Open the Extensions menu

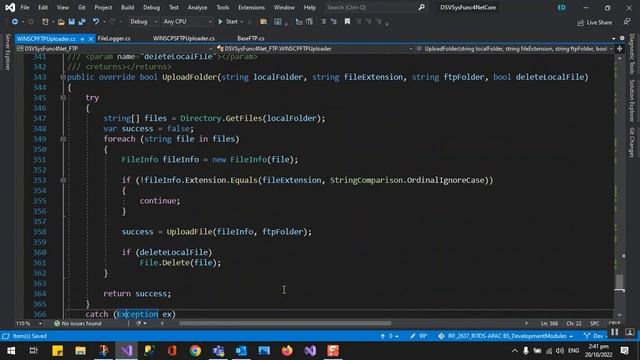[251, 7]
